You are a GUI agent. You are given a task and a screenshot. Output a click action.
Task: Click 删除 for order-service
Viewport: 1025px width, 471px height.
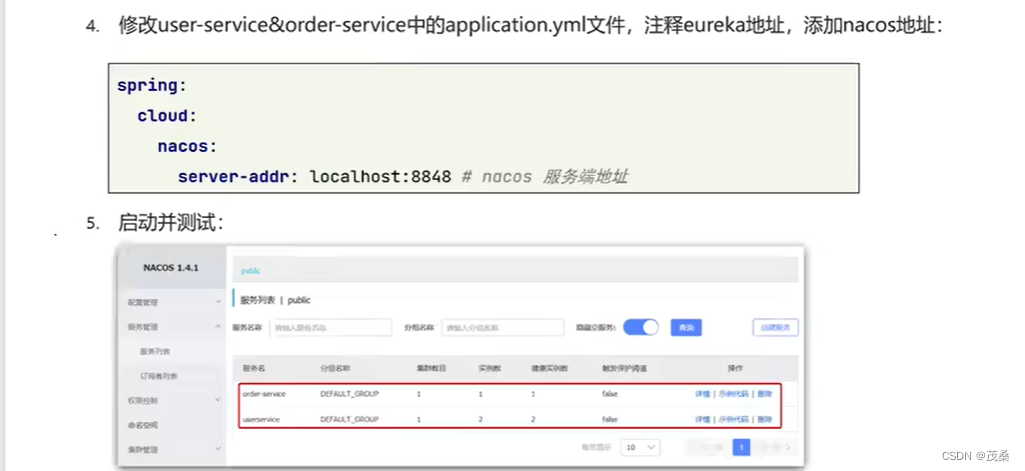[x=764, y=394]
